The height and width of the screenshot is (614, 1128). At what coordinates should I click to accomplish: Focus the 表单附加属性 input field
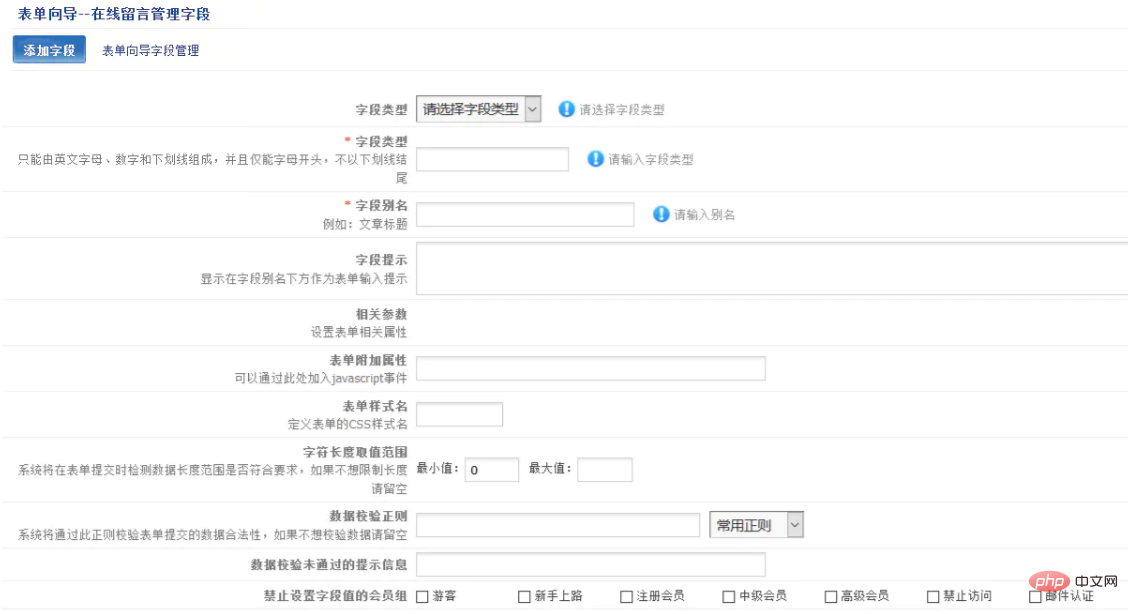(591, 368)
